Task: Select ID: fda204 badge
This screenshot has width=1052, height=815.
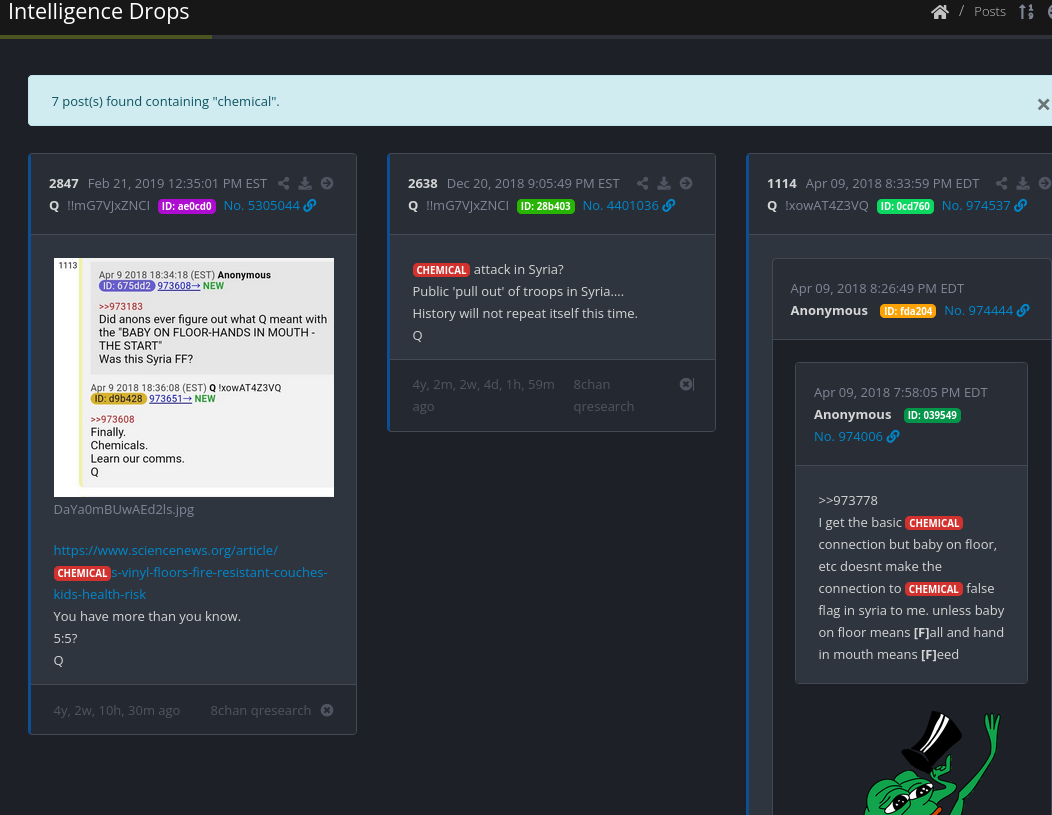Action: 908,311
